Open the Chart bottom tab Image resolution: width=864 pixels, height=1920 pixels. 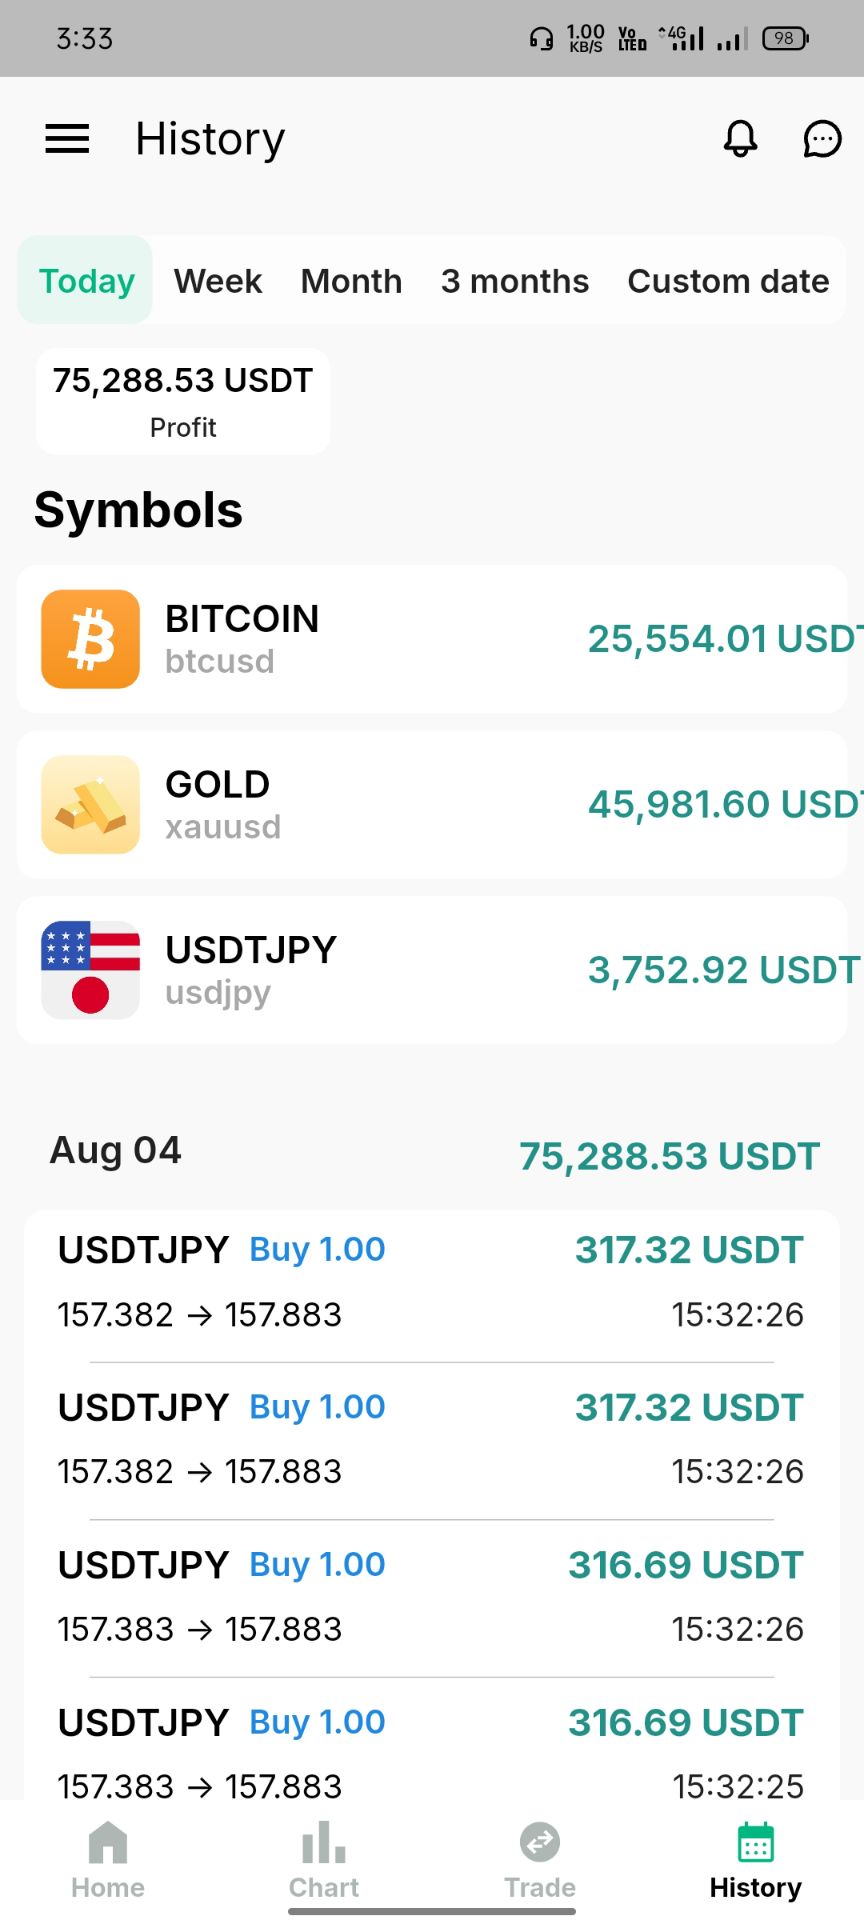click(324, 1861)
